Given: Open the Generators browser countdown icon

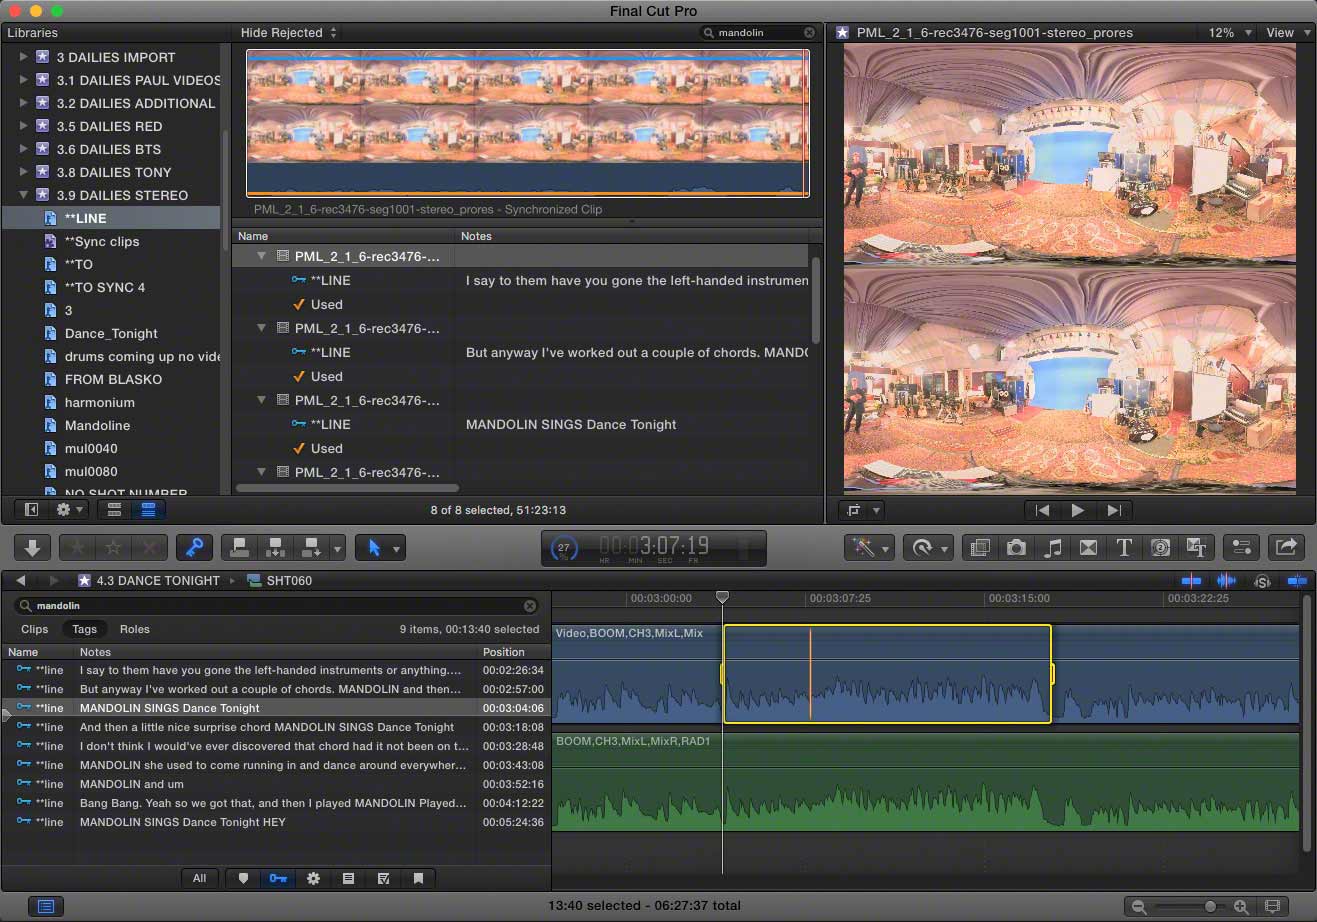Looking at the screenshot, I should [1160, 547].
